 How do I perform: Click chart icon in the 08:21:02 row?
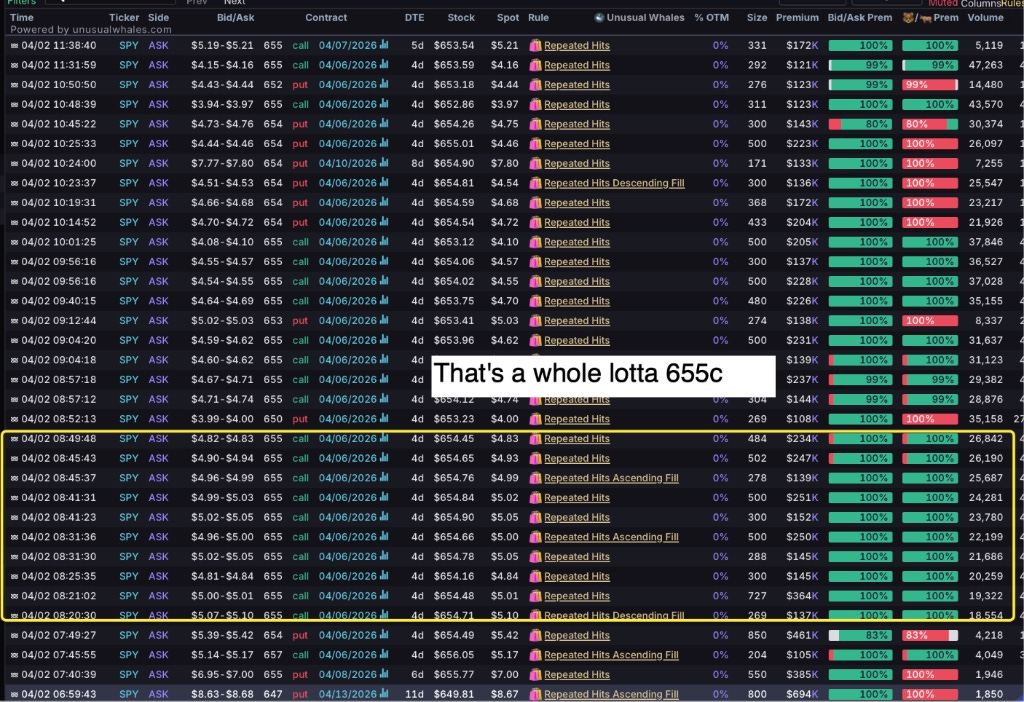[x=384, y=595]
